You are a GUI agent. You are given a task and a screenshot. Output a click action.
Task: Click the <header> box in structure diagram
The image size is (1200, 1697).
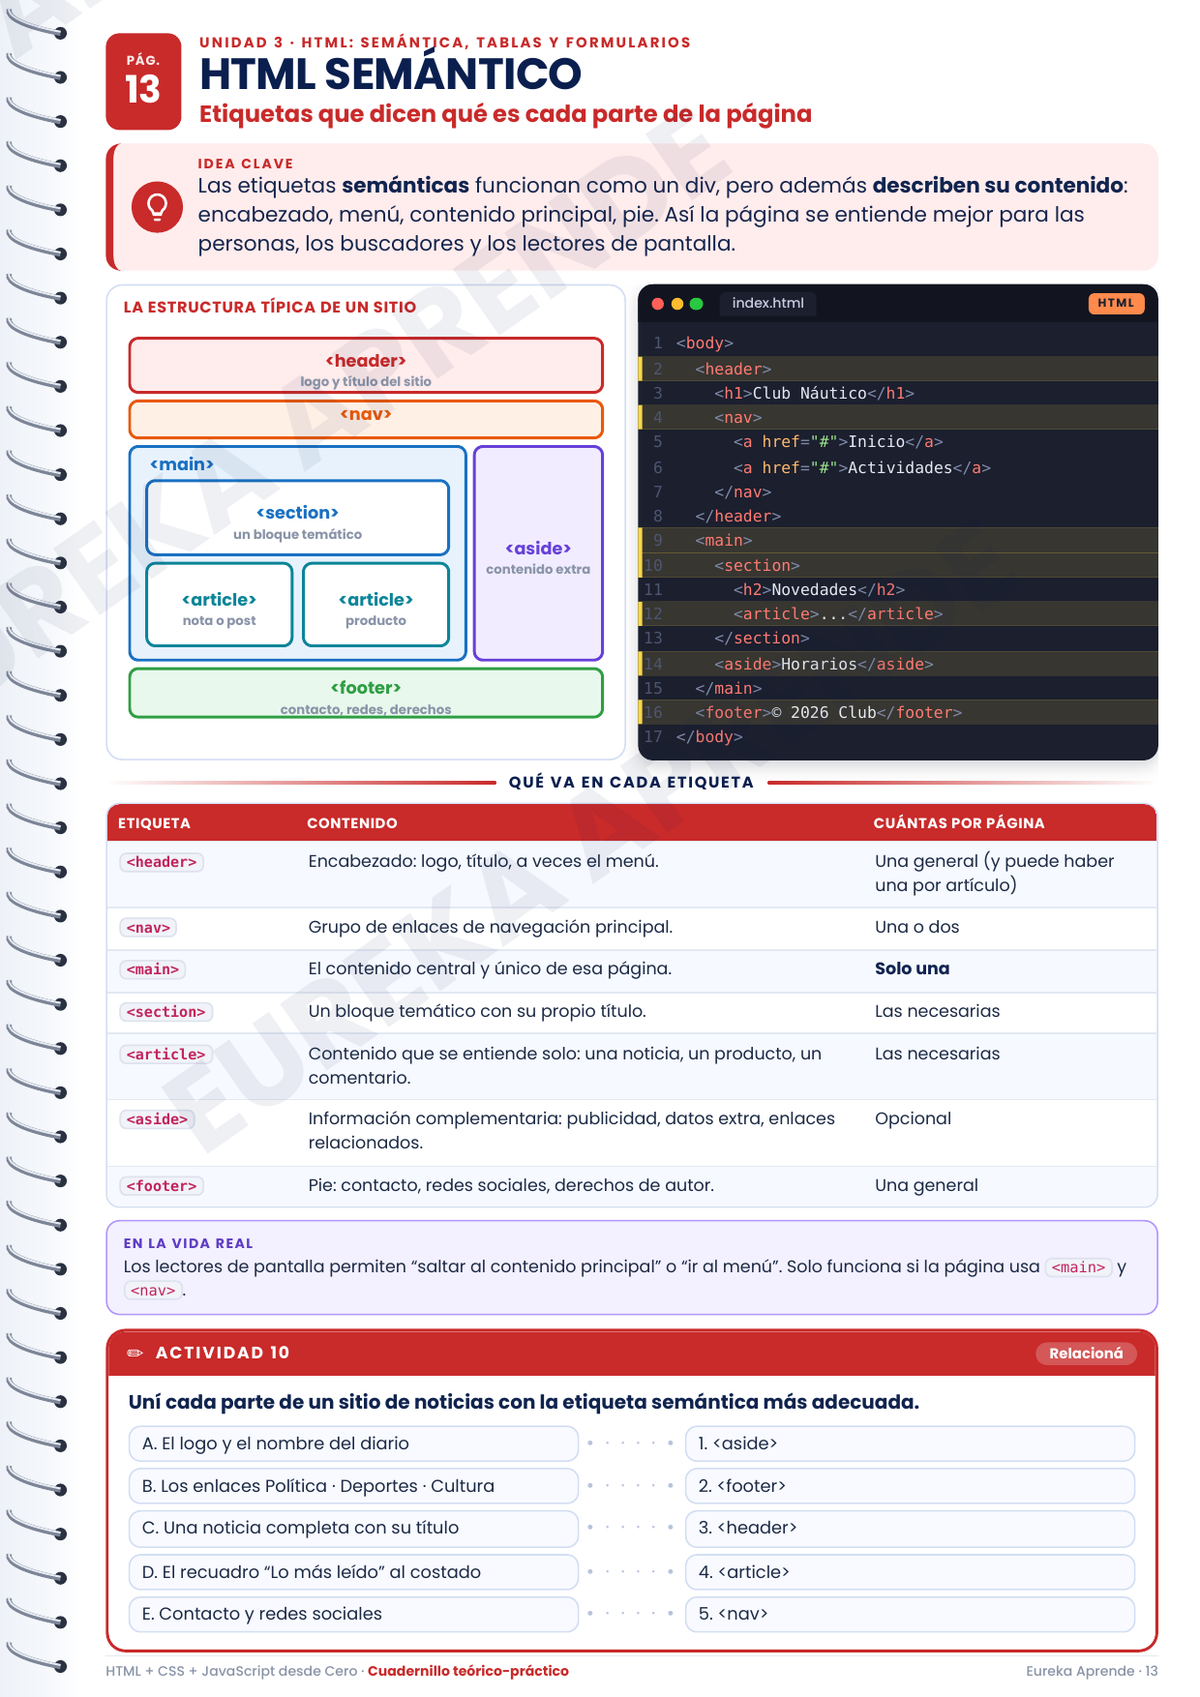[366, 366]
